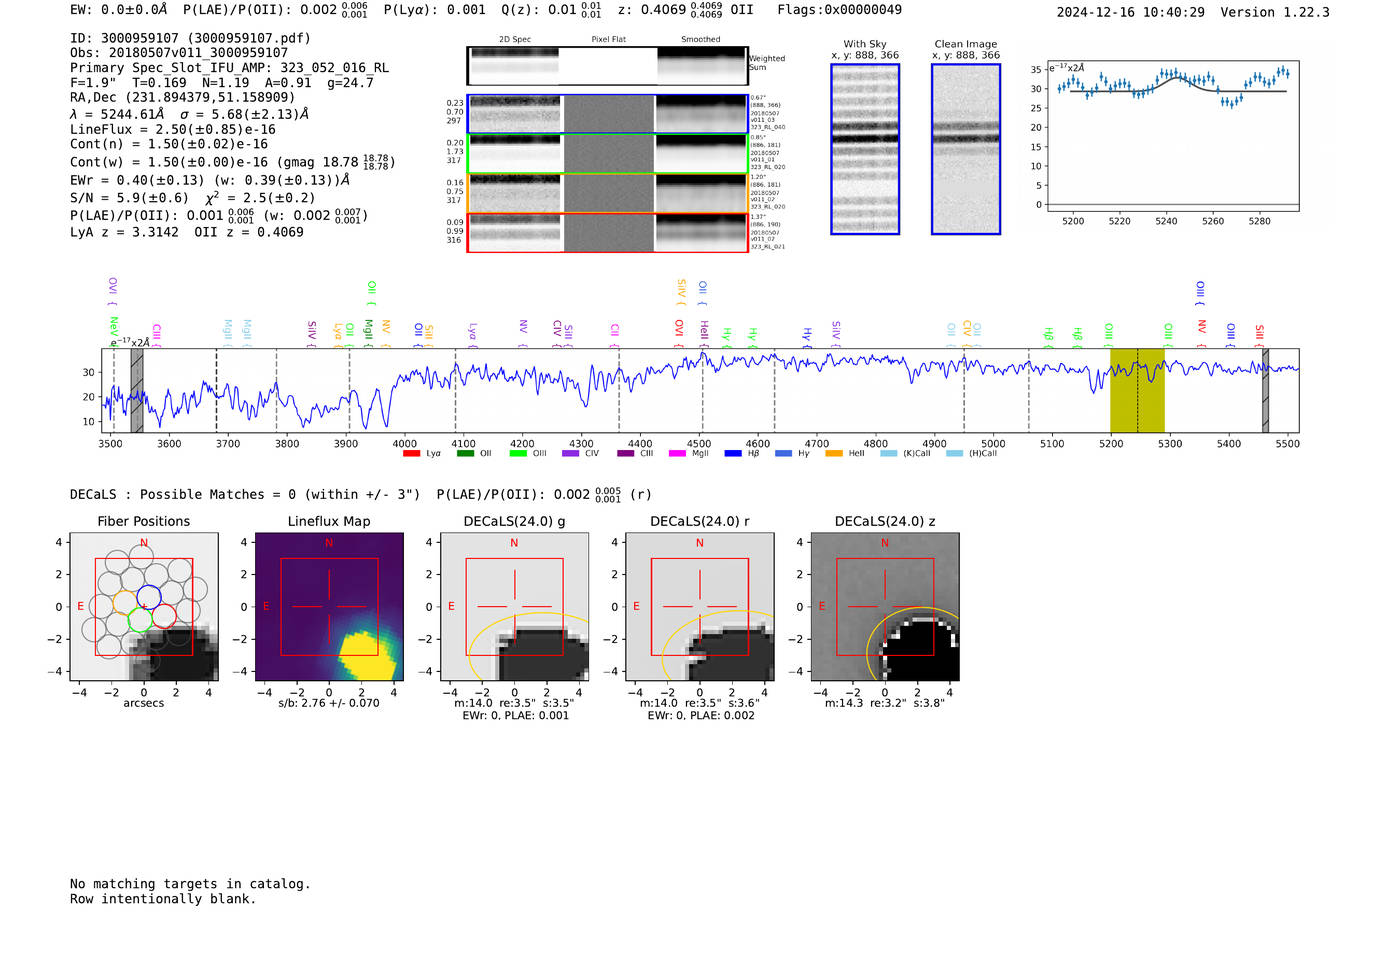
Task: Open the DECaLS(24.0) z image
Action: (884, 607)
